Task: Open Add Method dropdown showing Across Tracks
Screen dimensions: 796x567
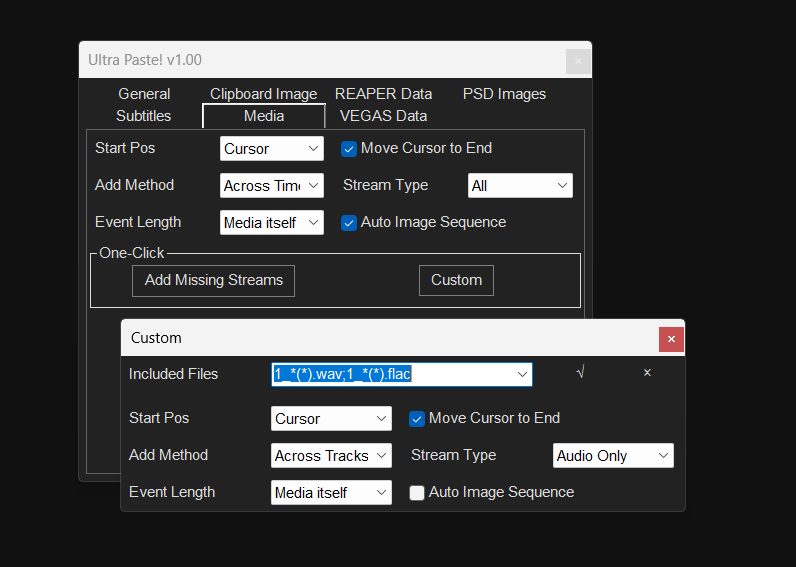Action: [x=331, y=456]
